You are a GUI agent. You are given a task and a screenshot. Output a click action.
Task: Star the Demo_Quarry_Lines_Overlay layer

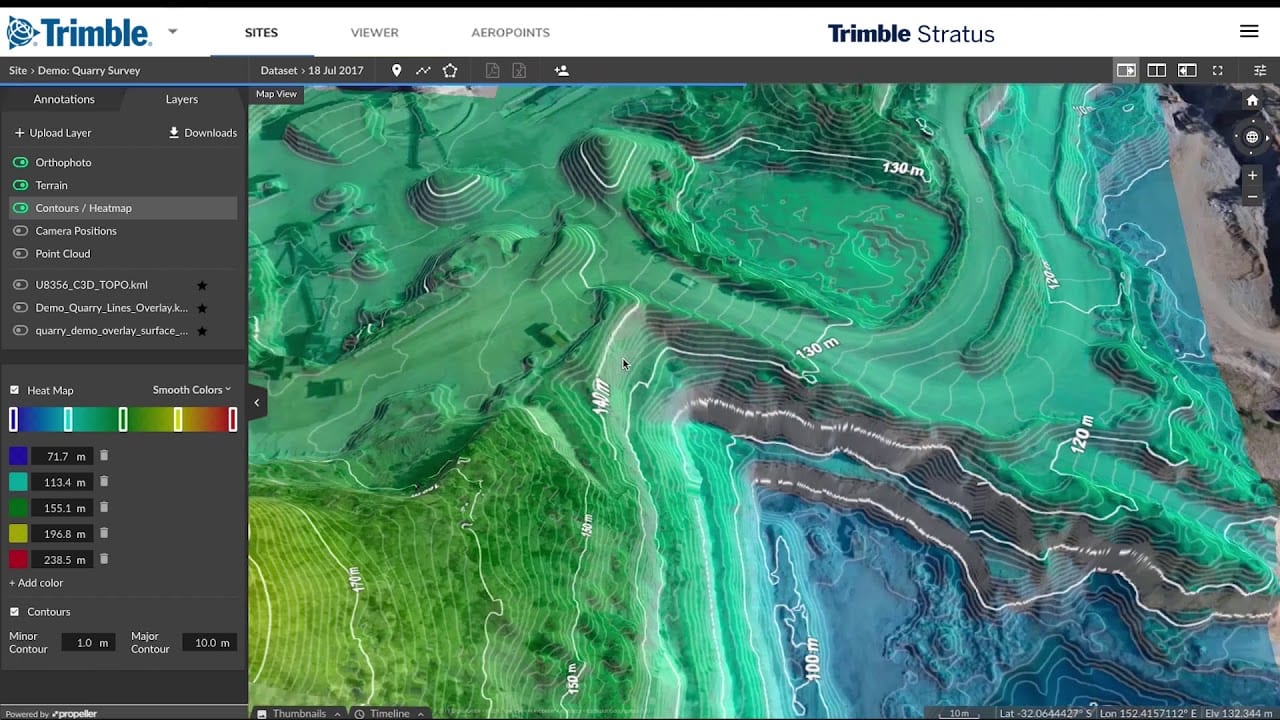(x=201, y=308)
